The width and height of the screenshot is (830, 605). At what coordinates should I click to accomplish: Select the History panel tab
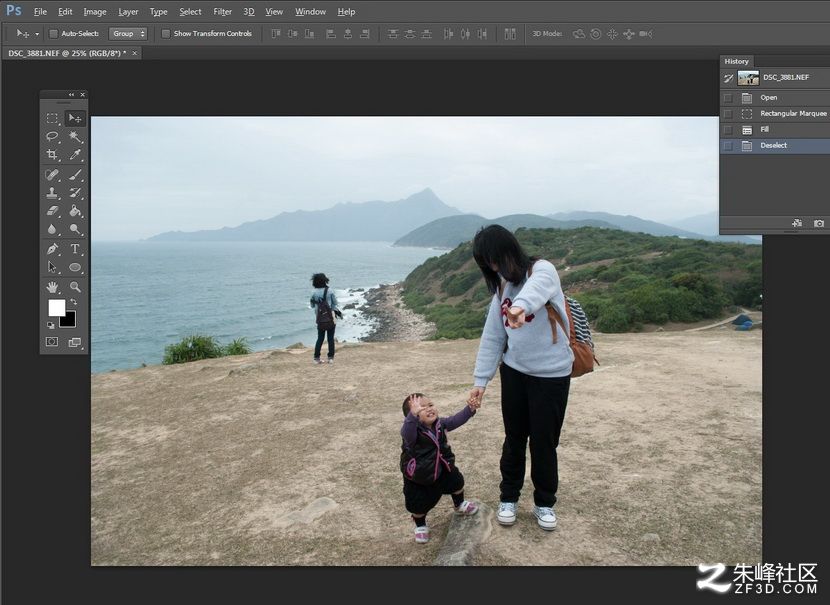coord(736,61)
